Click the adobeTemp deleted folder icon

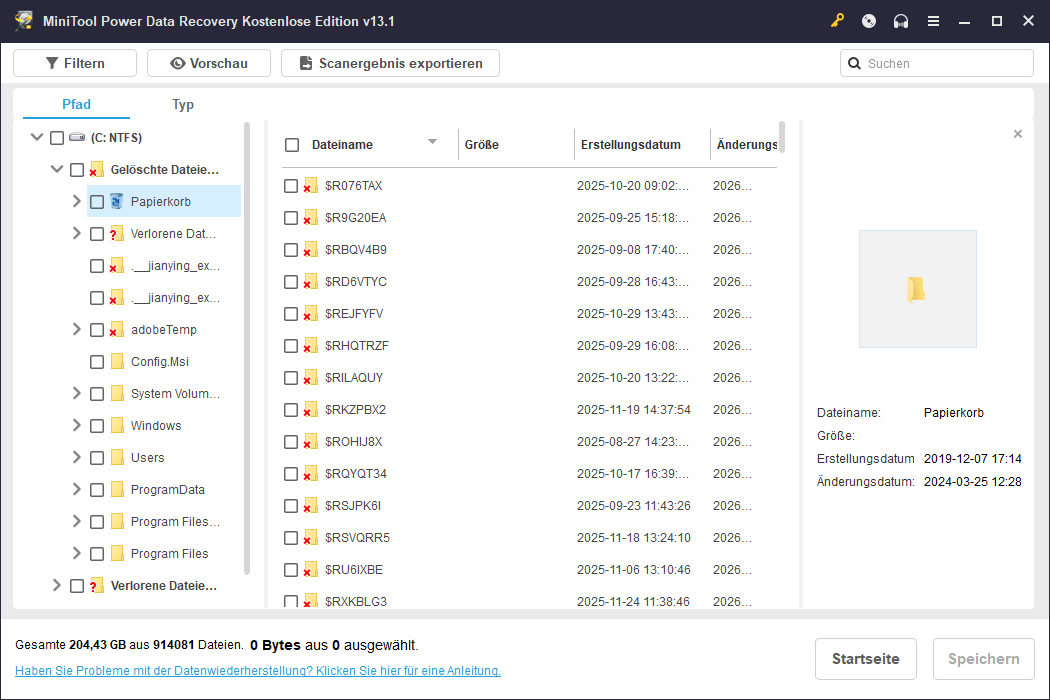[117, 330]
